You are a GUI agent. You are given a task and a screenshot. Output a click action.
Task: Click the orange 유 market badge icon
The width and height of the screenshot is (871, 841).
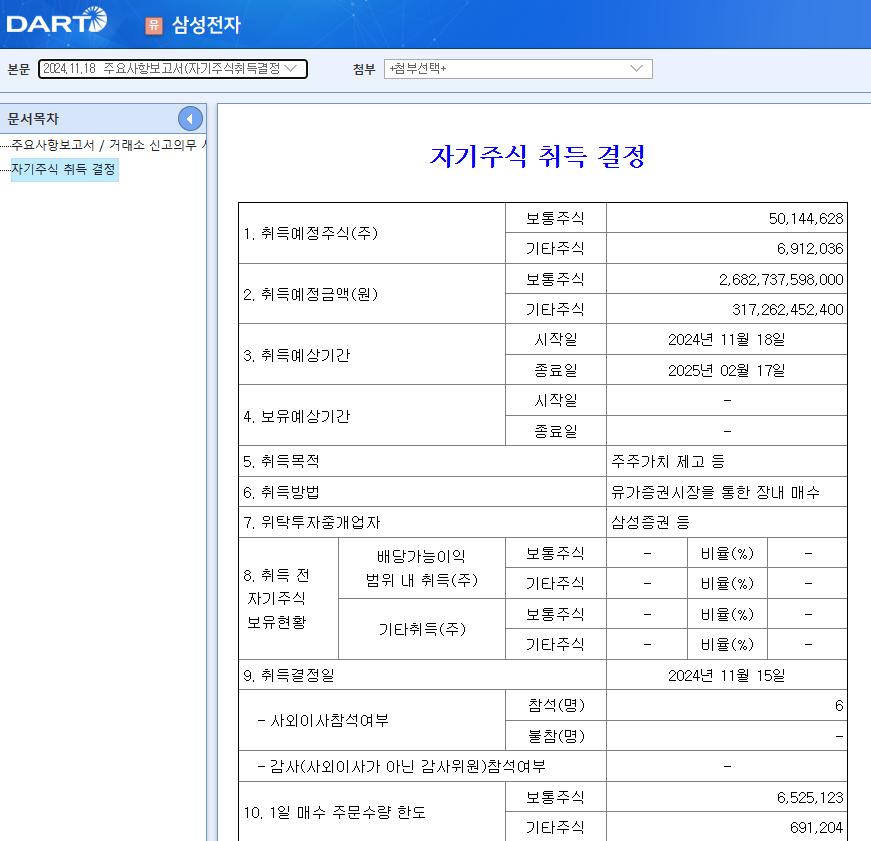154,25
